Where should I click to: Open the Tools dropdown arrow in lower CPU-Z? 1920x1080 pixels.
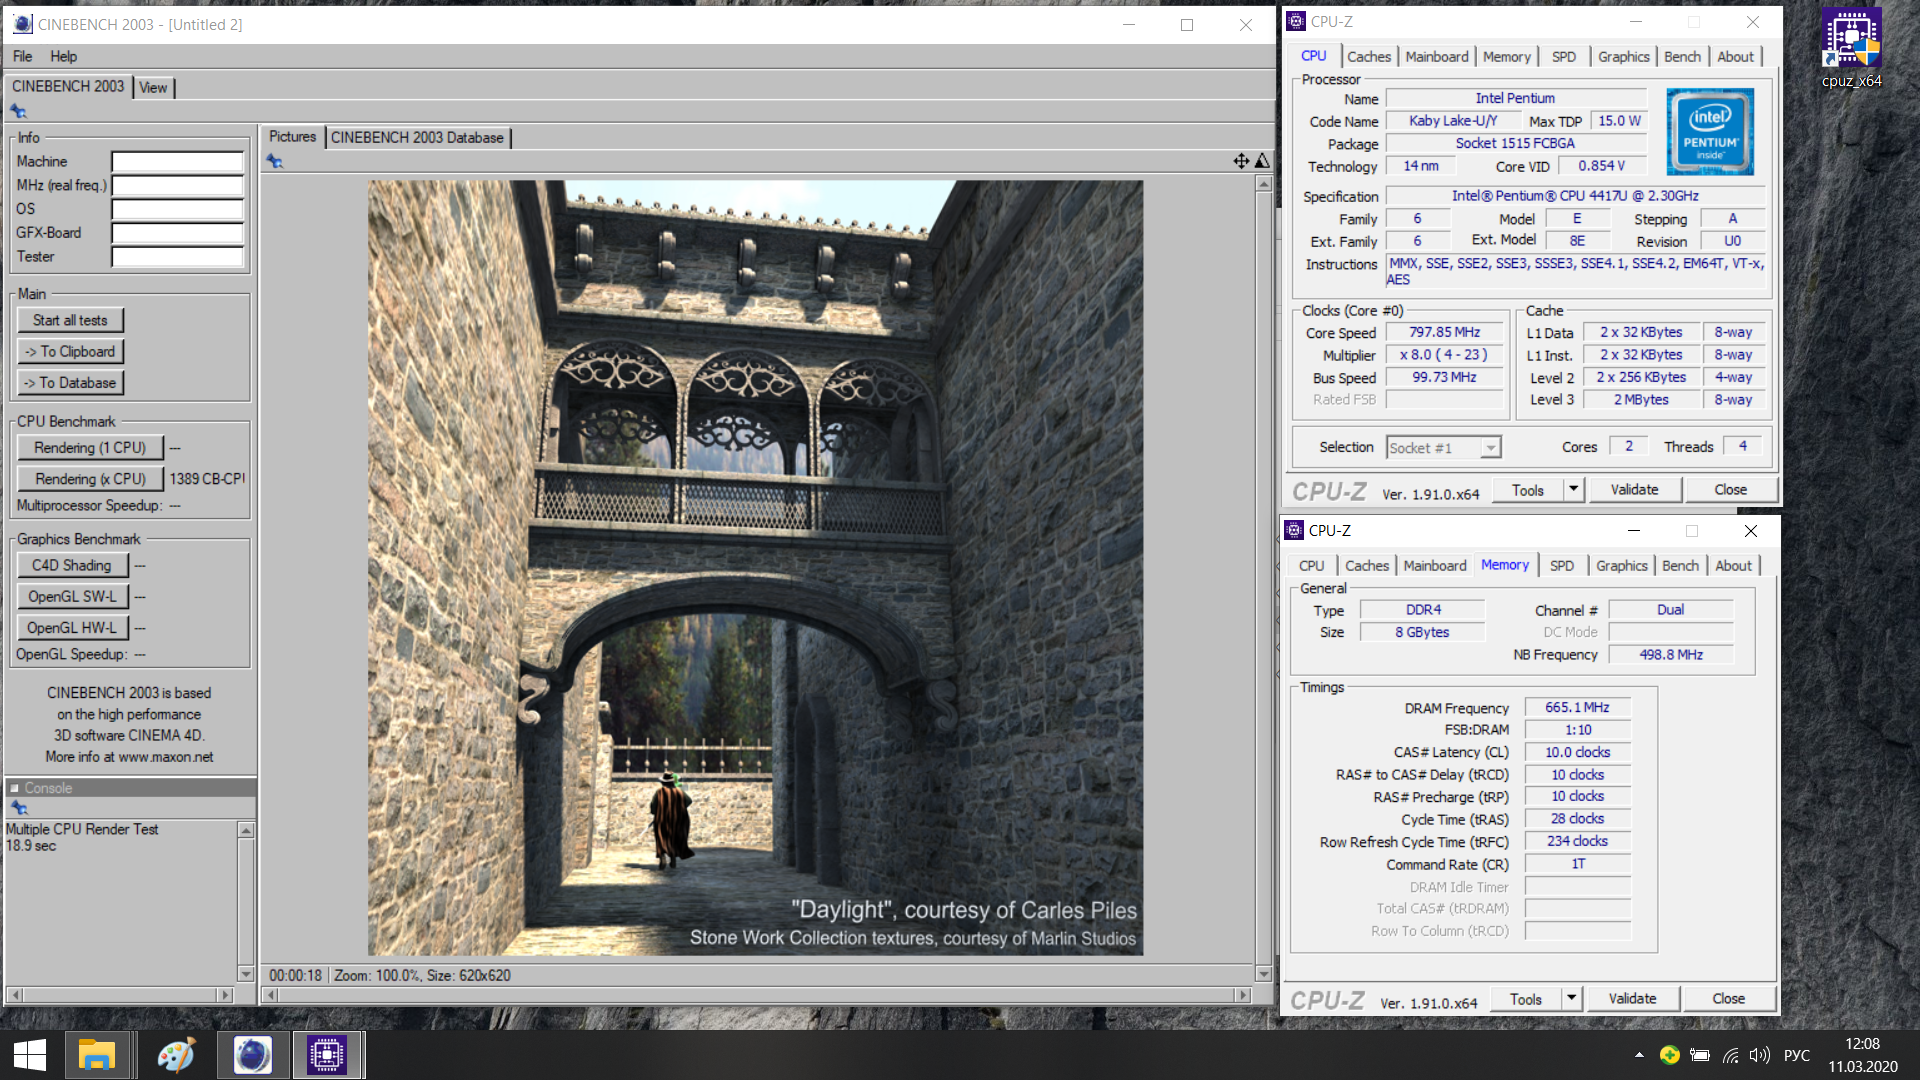(x=1571, y=998)
